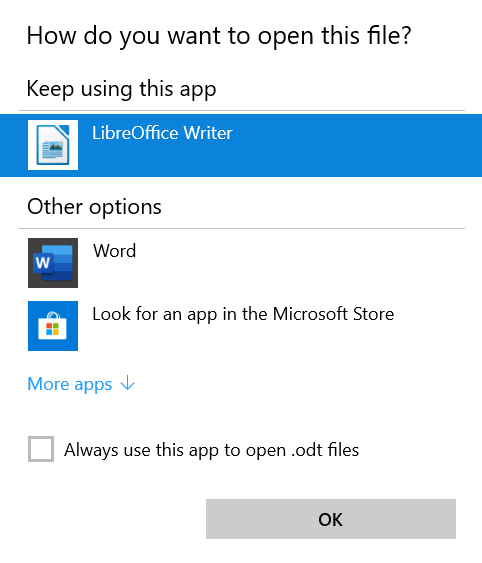Click the picture thumbnail inside LibreOffice icon

pyautogui.click(x=56, y=146)
